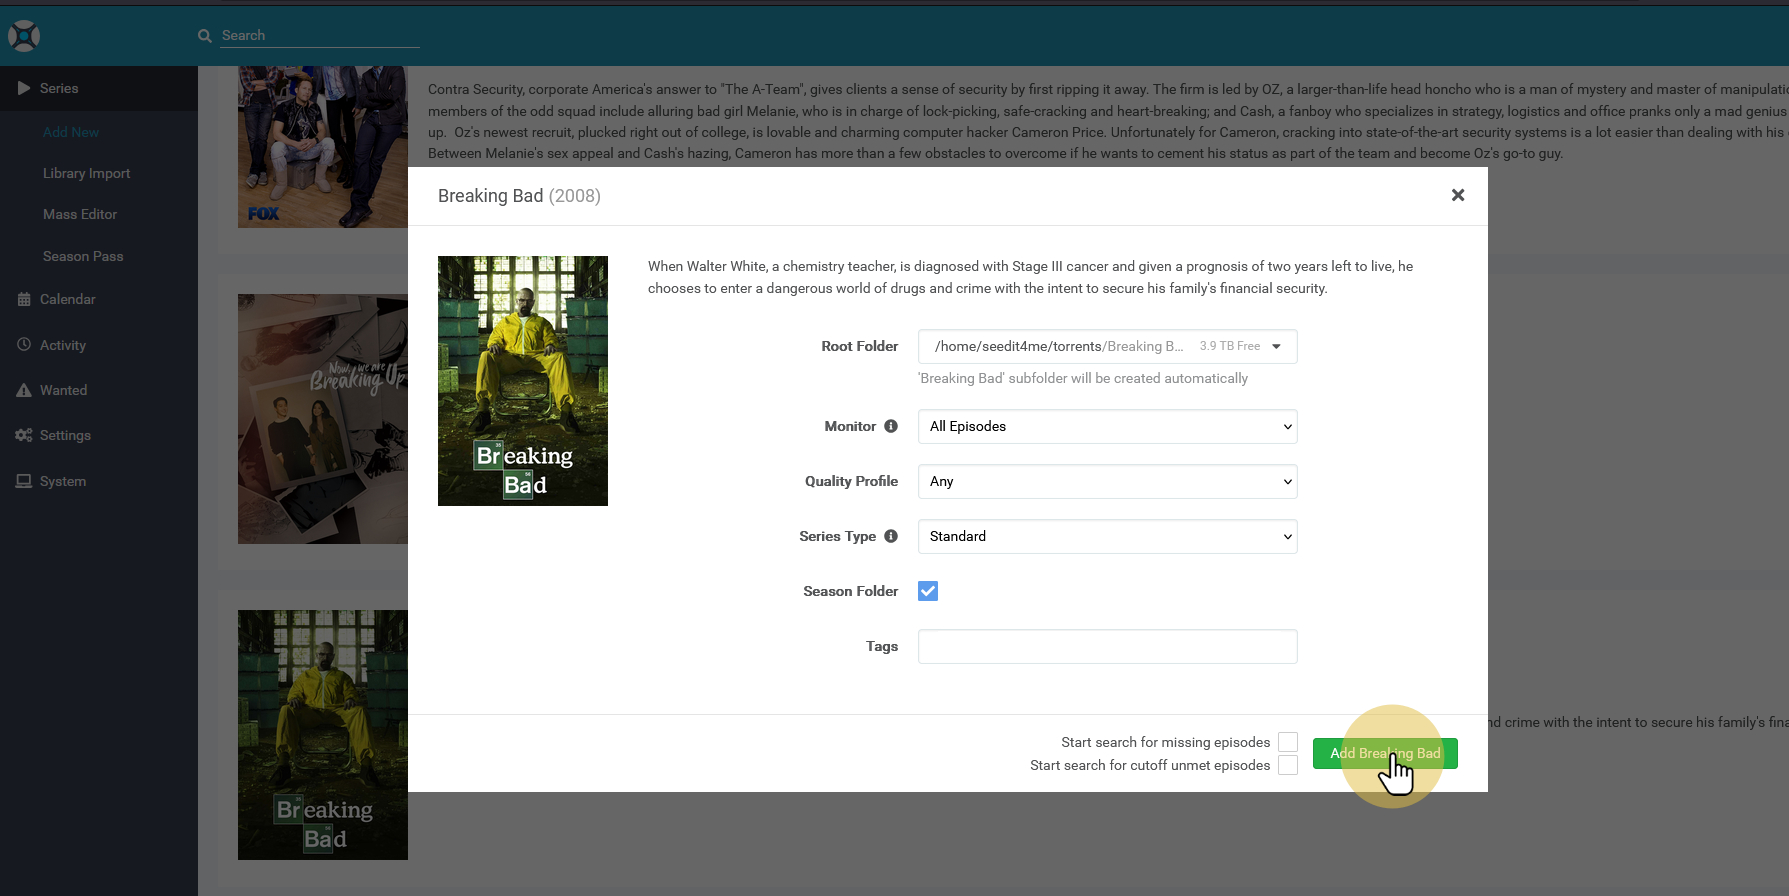Open Library Import page
This screenshot has height=896, width=1789.
(x=87, y=173)
